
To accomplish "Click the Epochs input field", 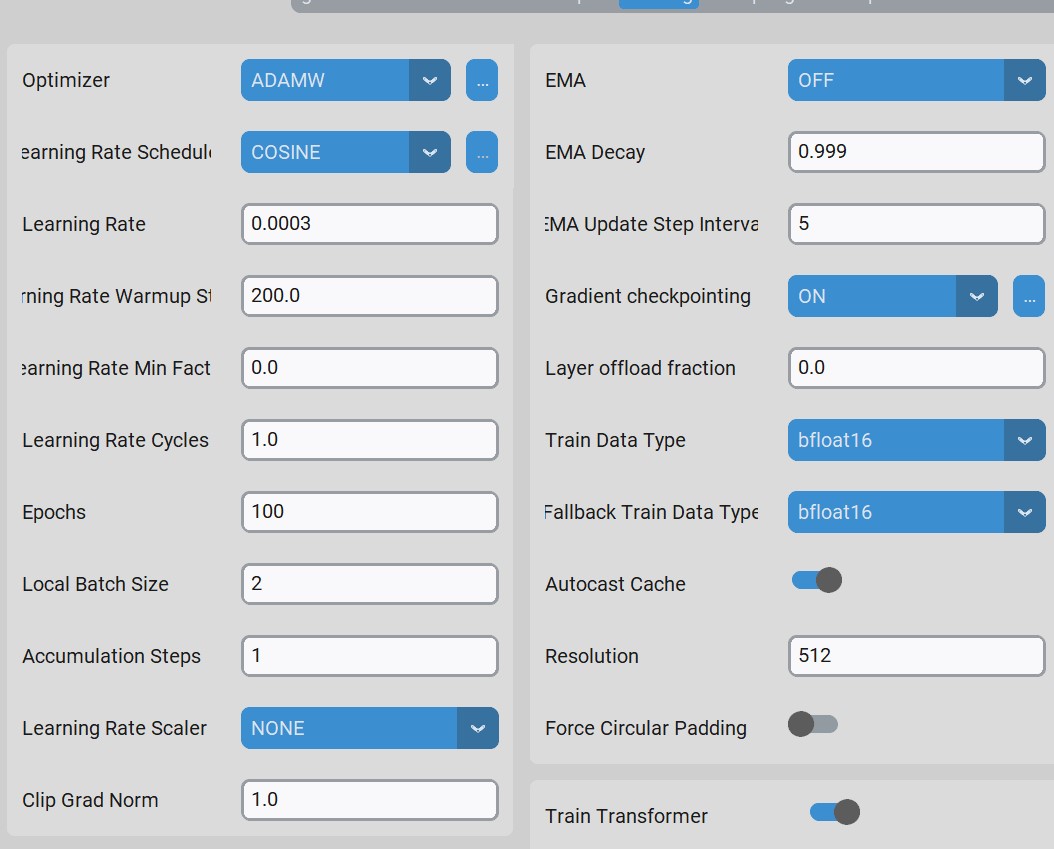I will coord(370,512).
